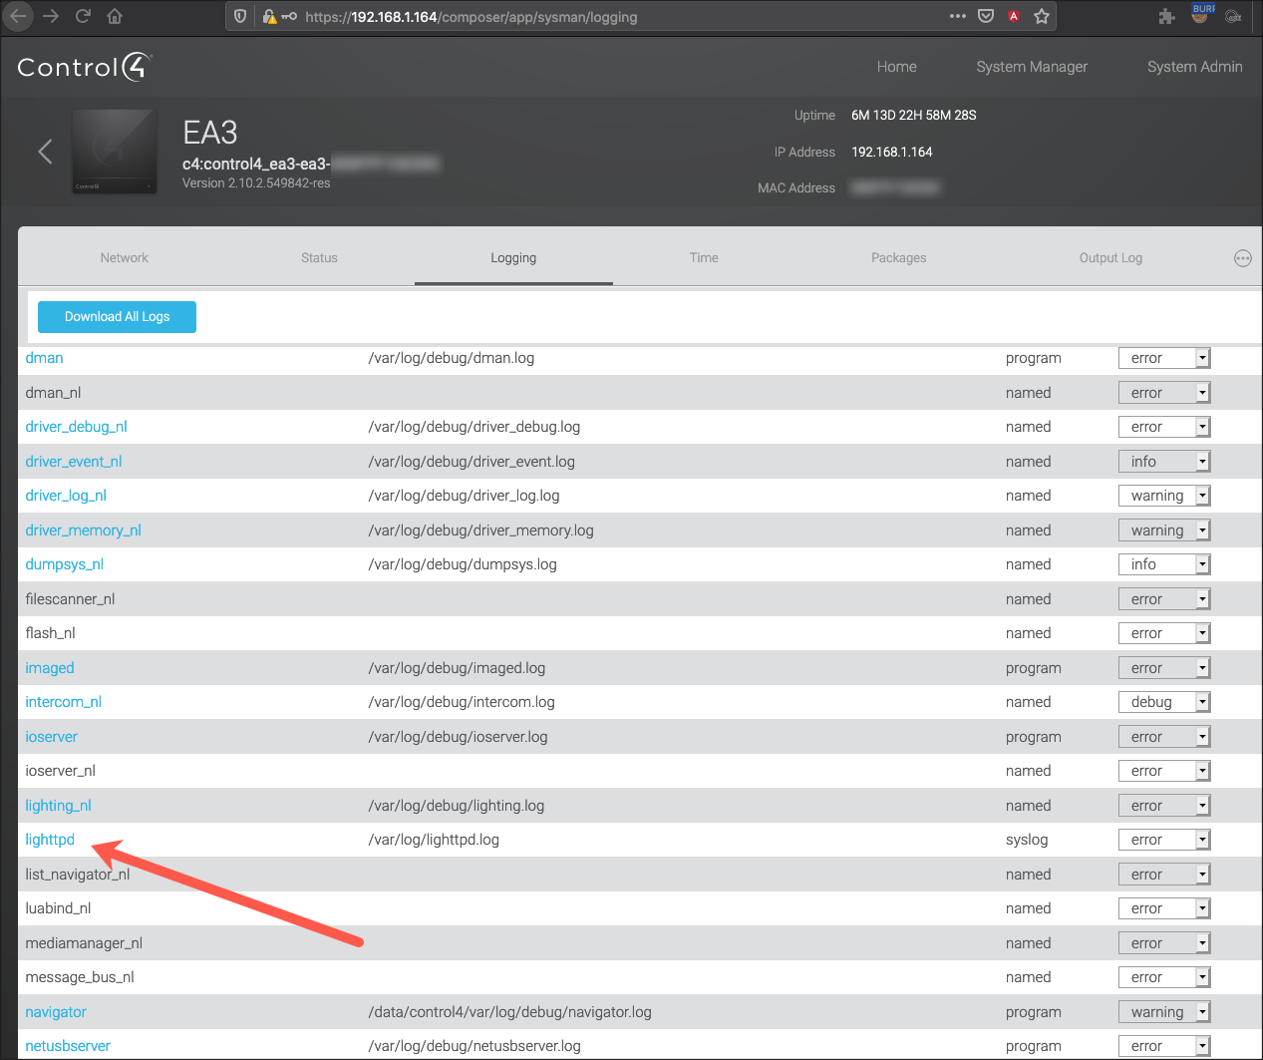Viewport: 1263px width, 1060px height.
Task: Click the tracking protection shield icon
Action: [x=240, y=16]
